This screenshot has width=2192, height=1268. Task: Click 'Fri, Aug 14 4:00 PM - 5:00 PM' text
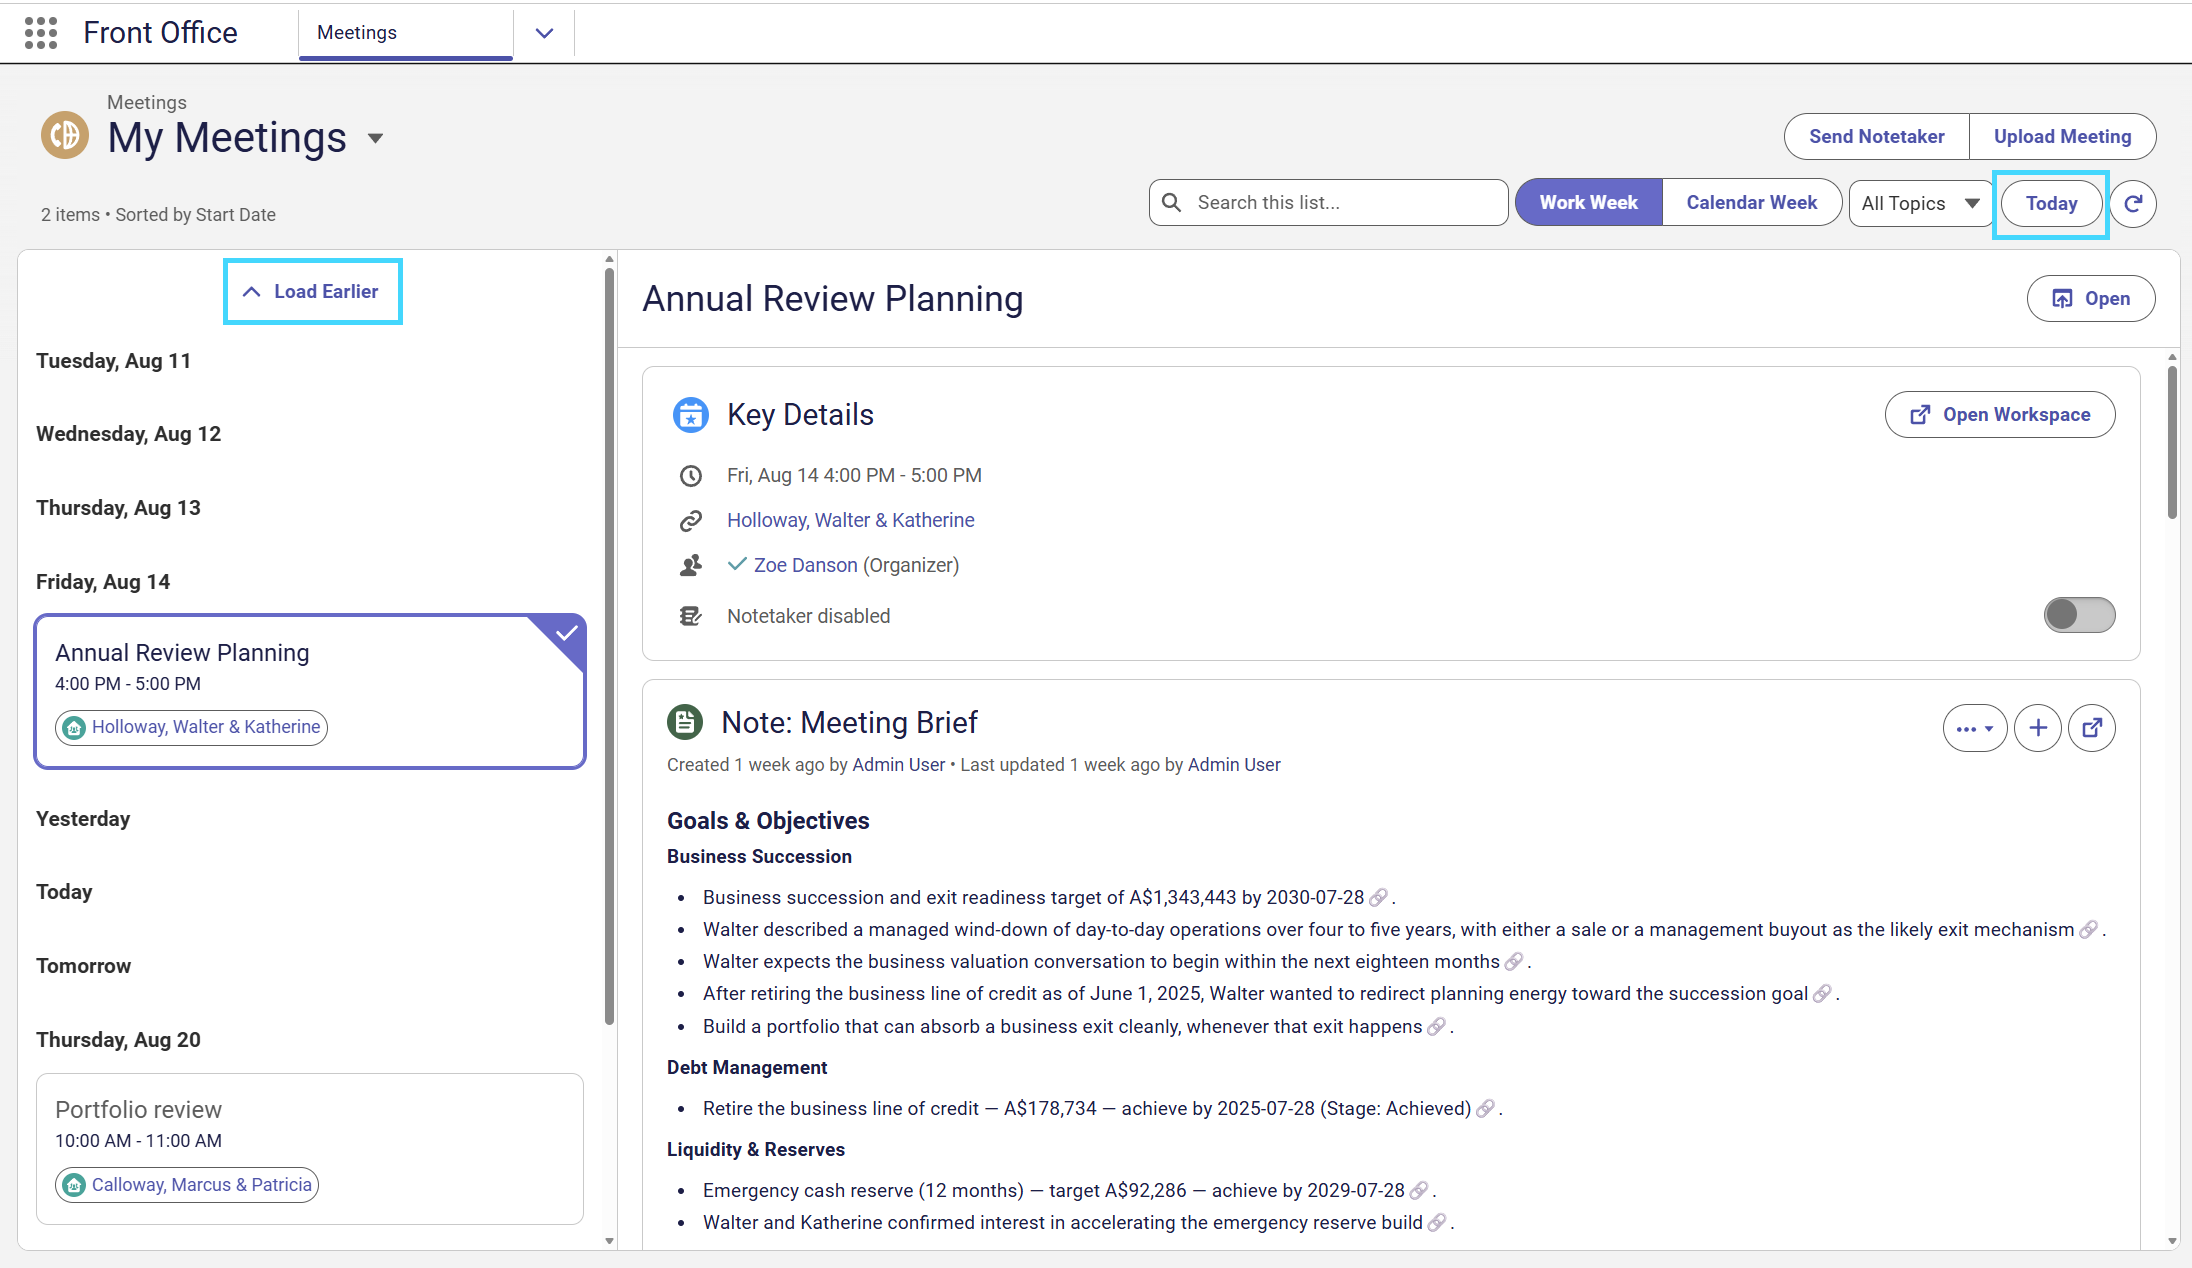(854, 476)
